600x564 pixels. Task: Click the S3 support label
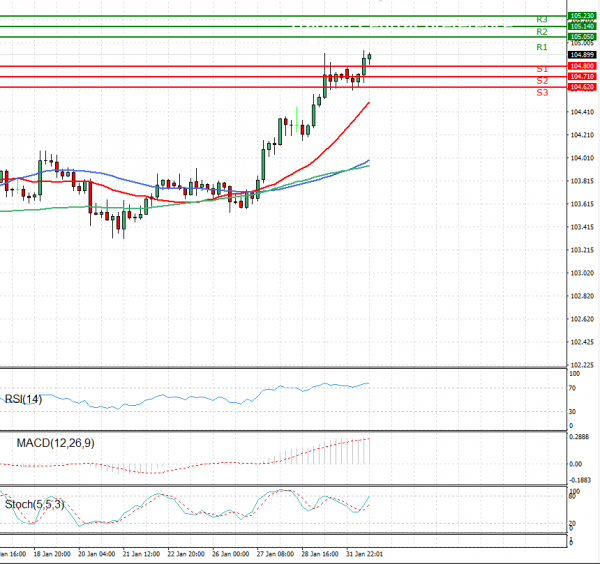click(x=542, y=93)
